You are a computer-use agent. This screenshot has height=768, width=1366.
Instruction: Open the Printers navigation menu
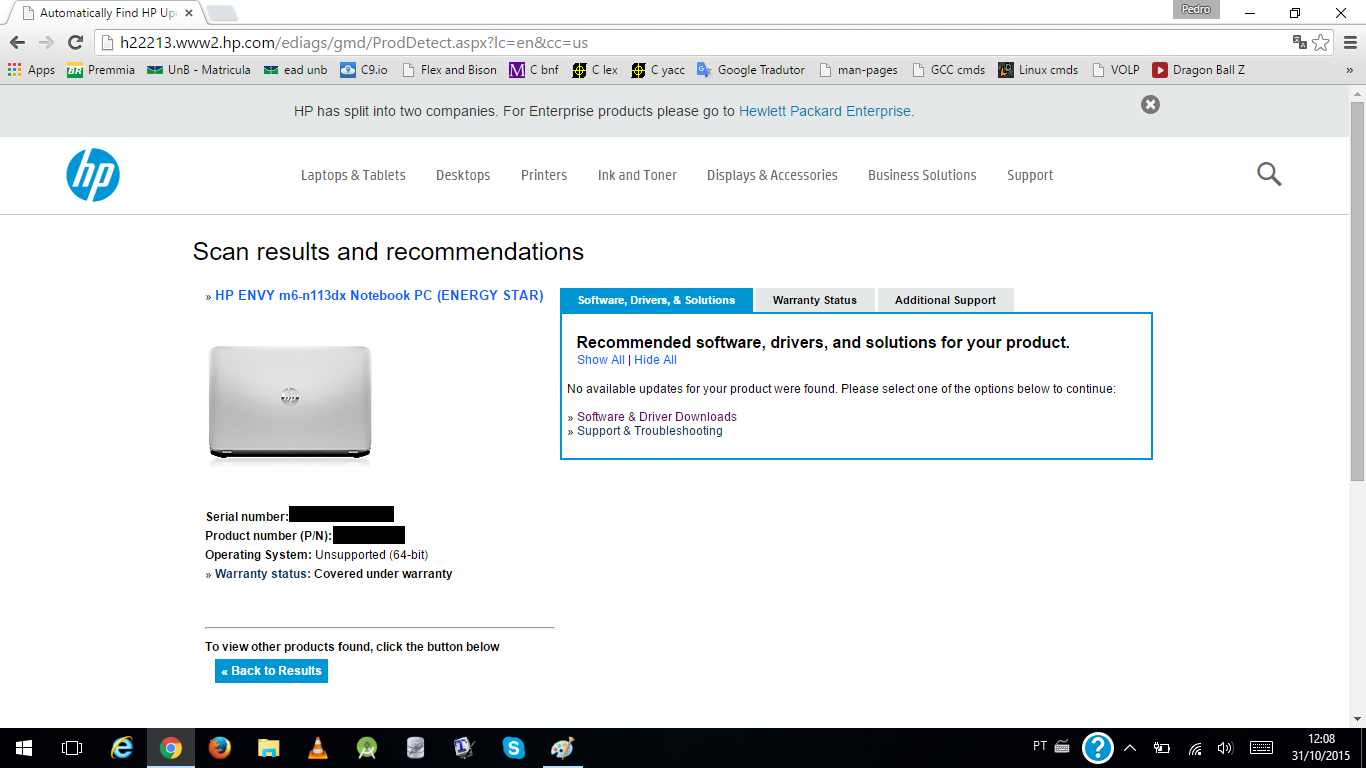click(544, 175)
